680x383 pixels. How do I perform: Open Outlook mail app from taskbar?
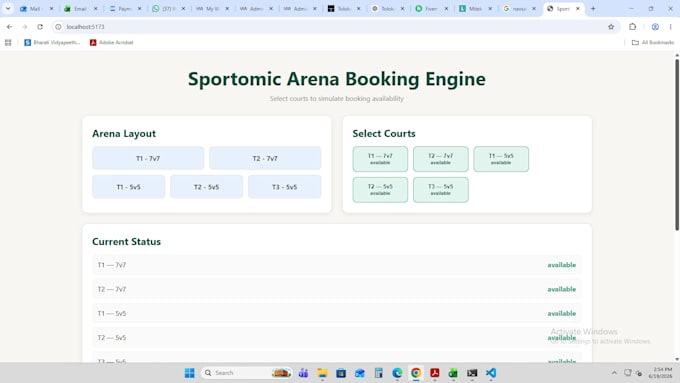[360, 373]
